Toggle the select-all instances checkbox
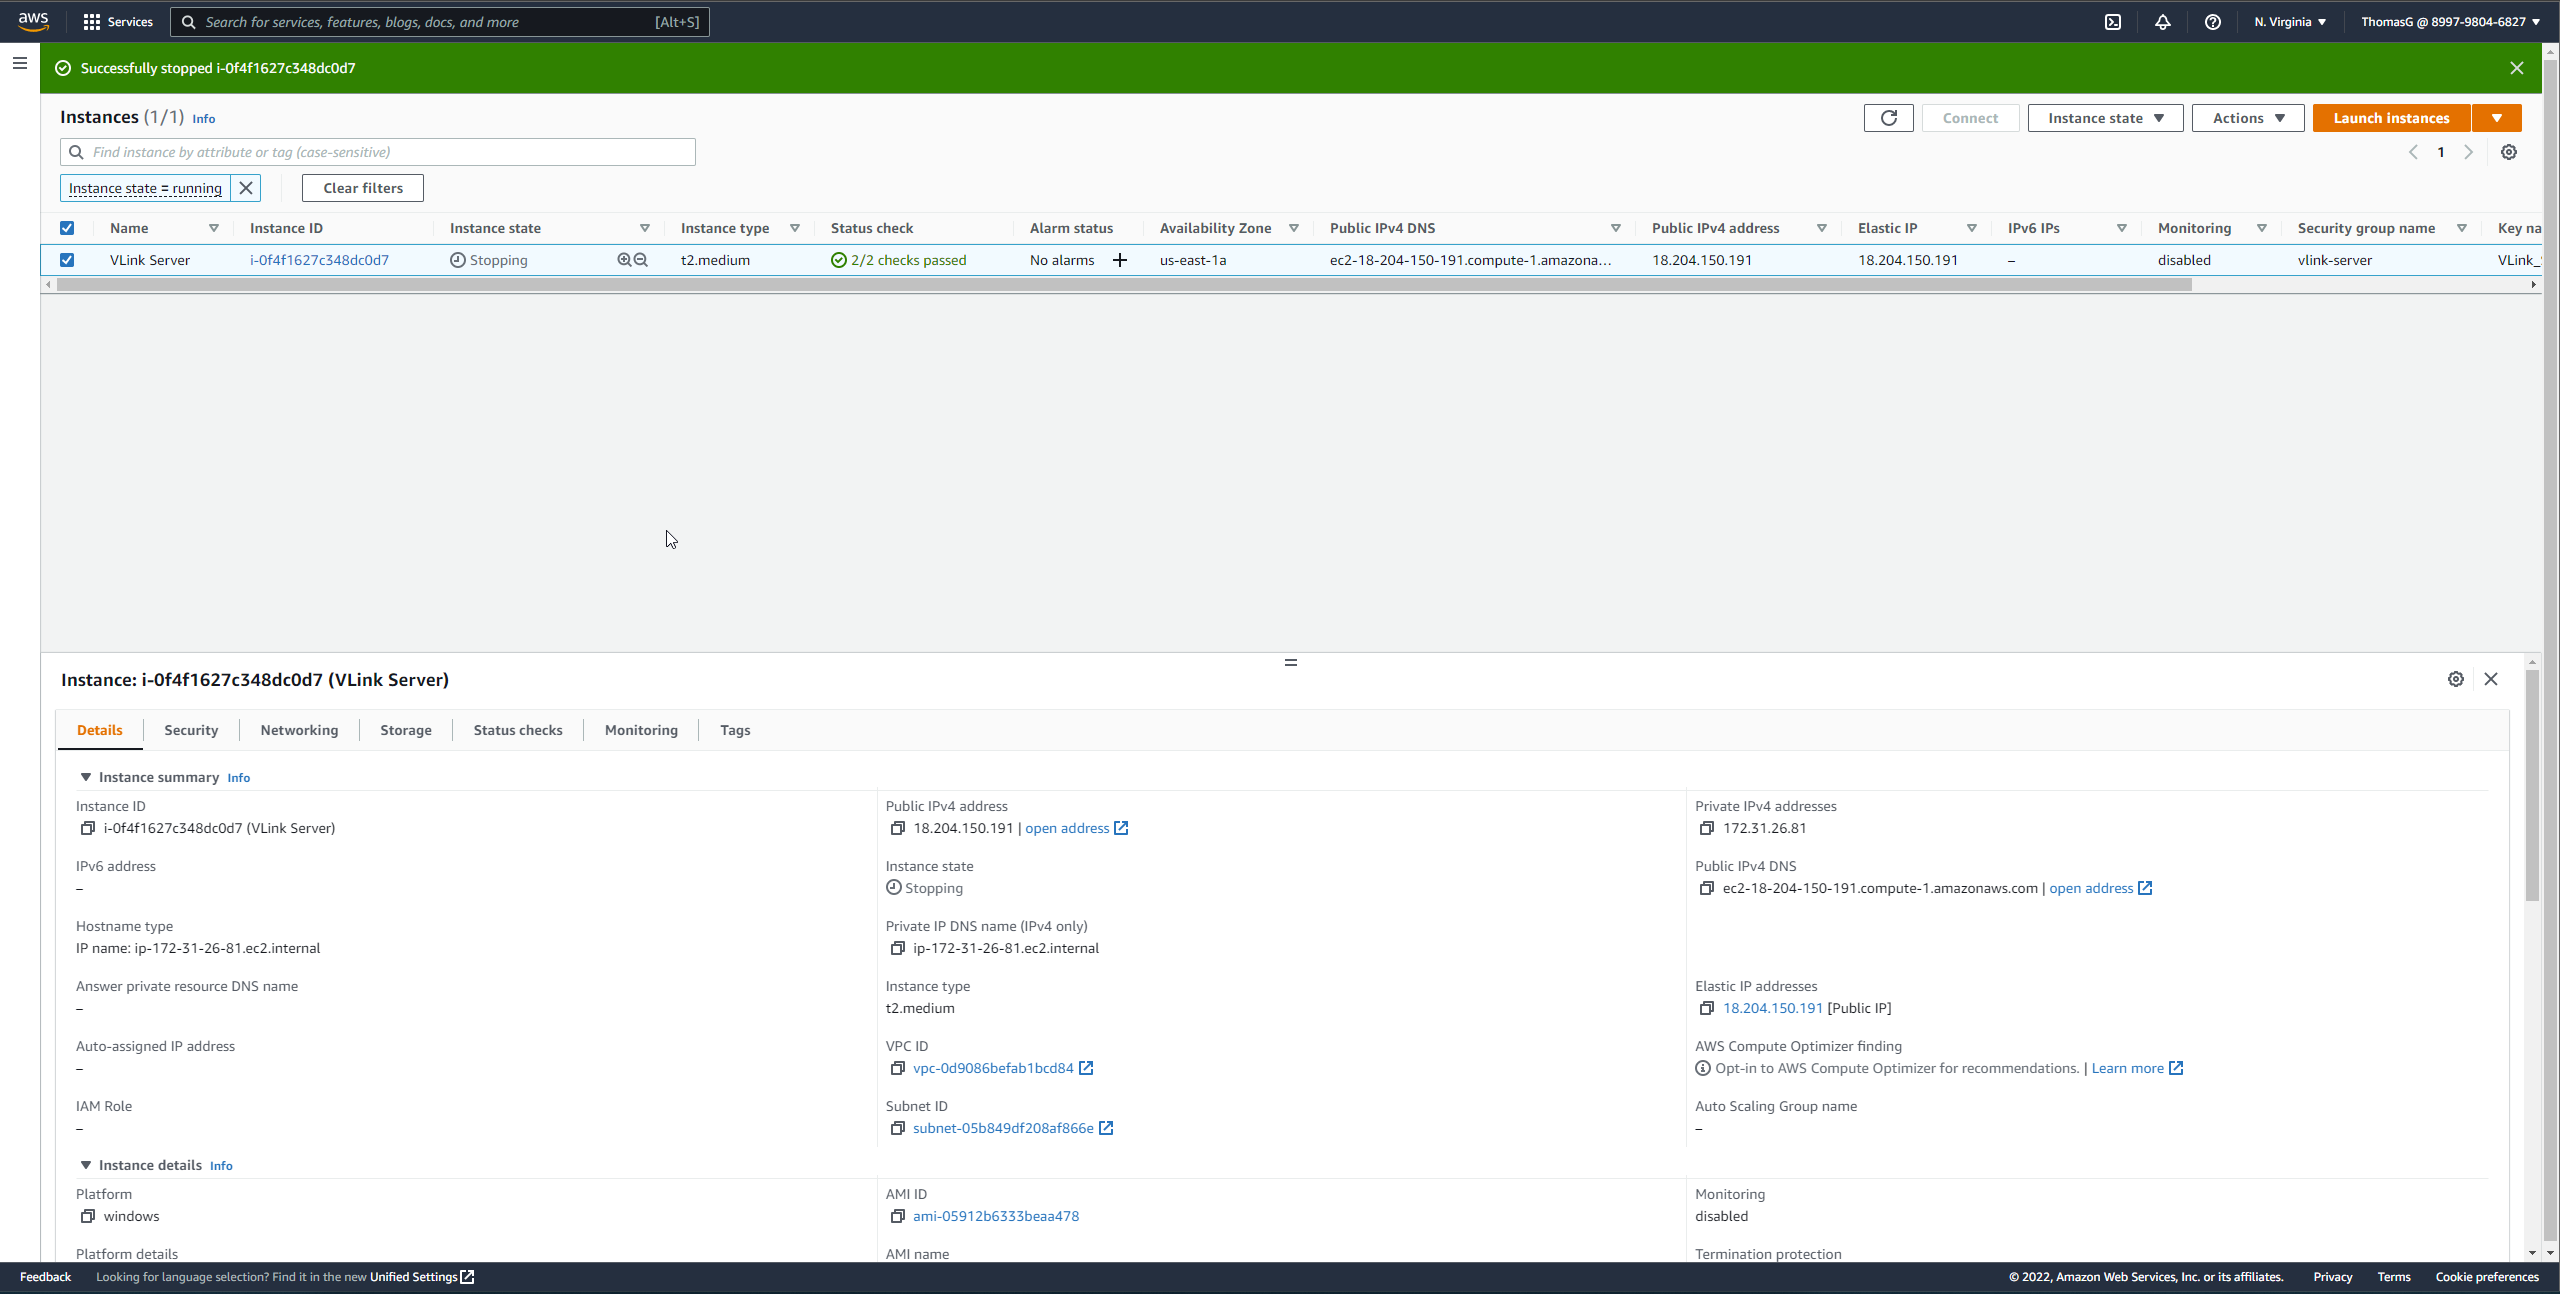2560x1294 pixels. tap(67, 228)
